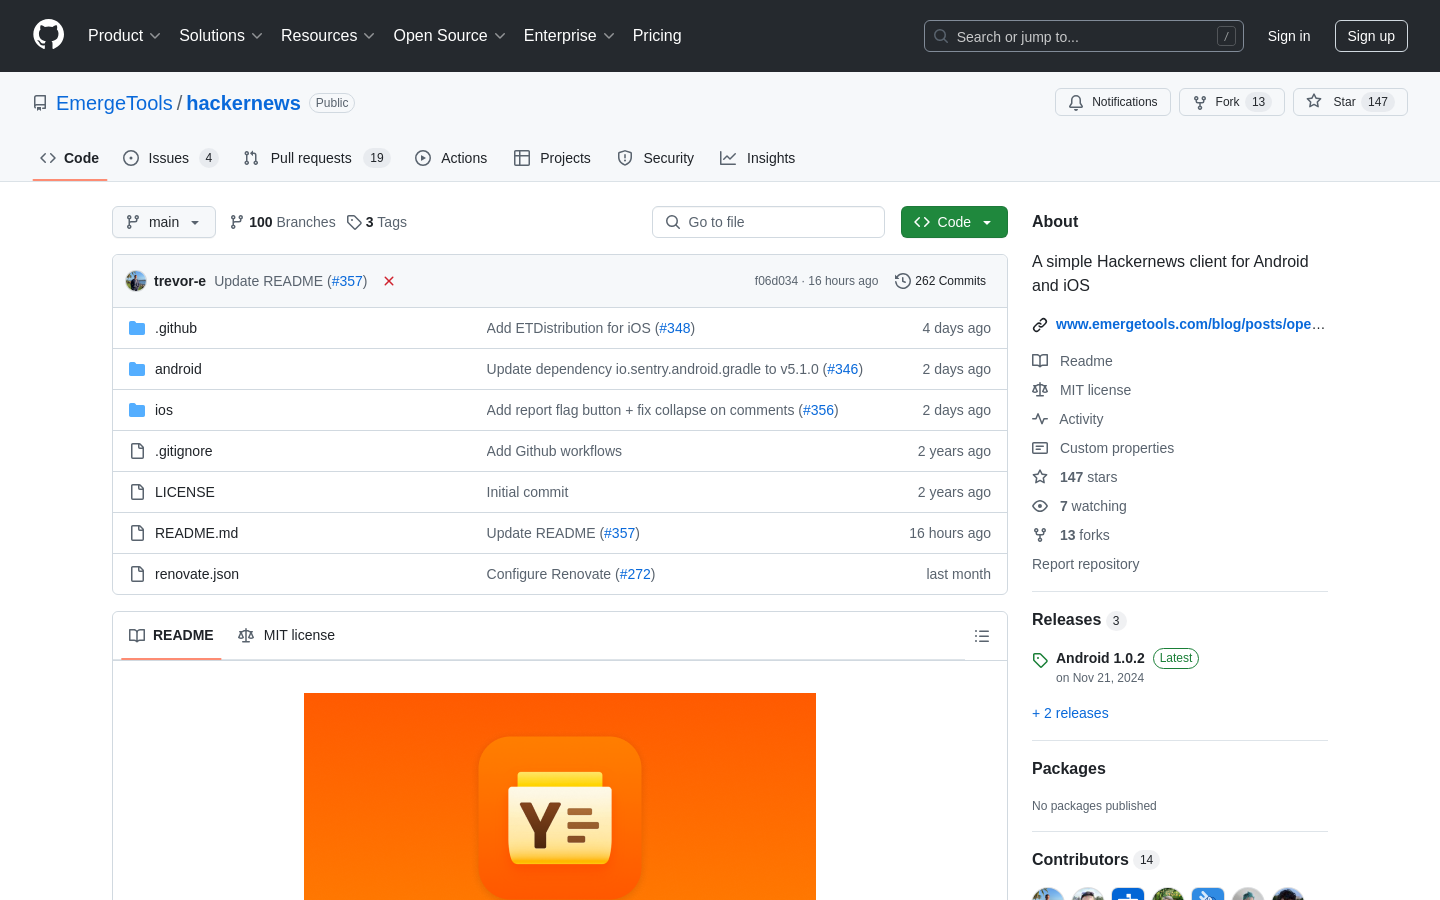
Task: Click the f06d034 commit hash
Action: coord(776,281)
